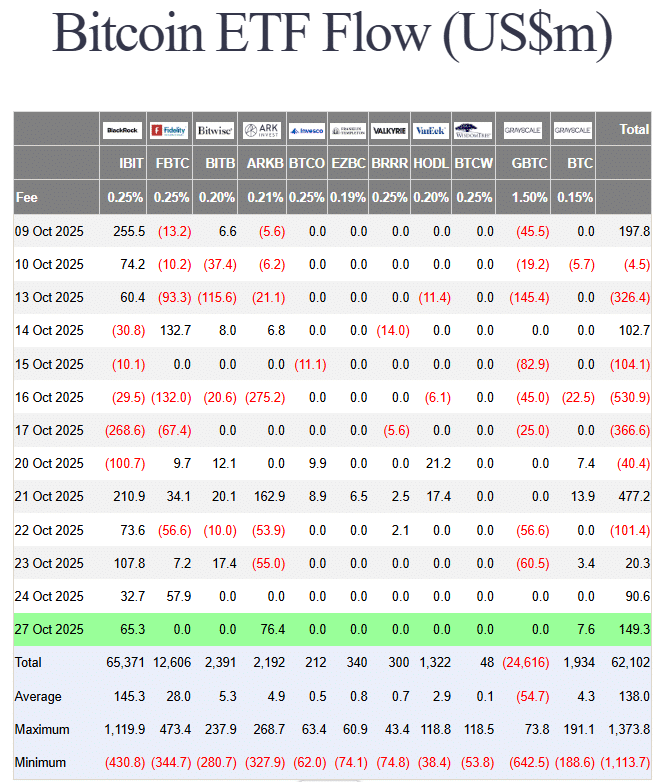The height and width of the screenshot is (782, 656).
Task: Click the WisdomTree logo
Action: pos(472,130)
